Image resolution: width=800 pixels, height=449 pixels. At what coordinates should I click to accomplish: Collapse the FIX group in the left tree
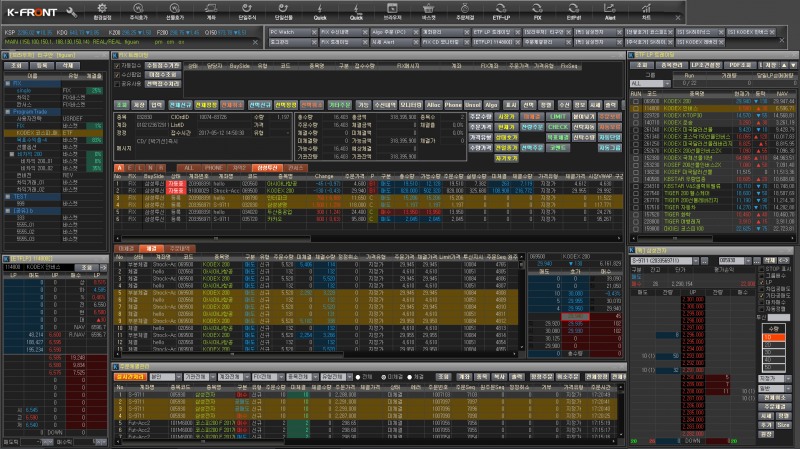coord(6,83)
